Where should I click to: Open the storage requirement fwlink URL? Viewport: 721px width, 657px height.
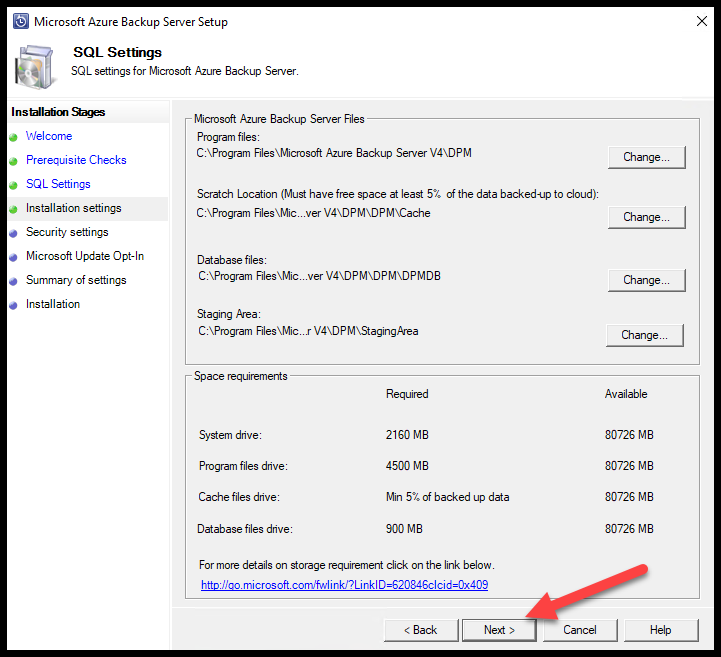click(344, 585)
